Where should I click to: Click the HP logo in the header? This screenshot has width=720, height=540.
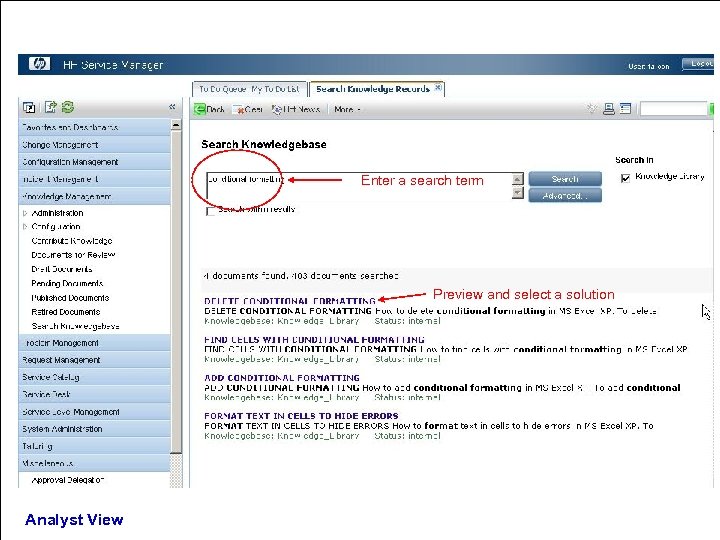tap(39, 63)
